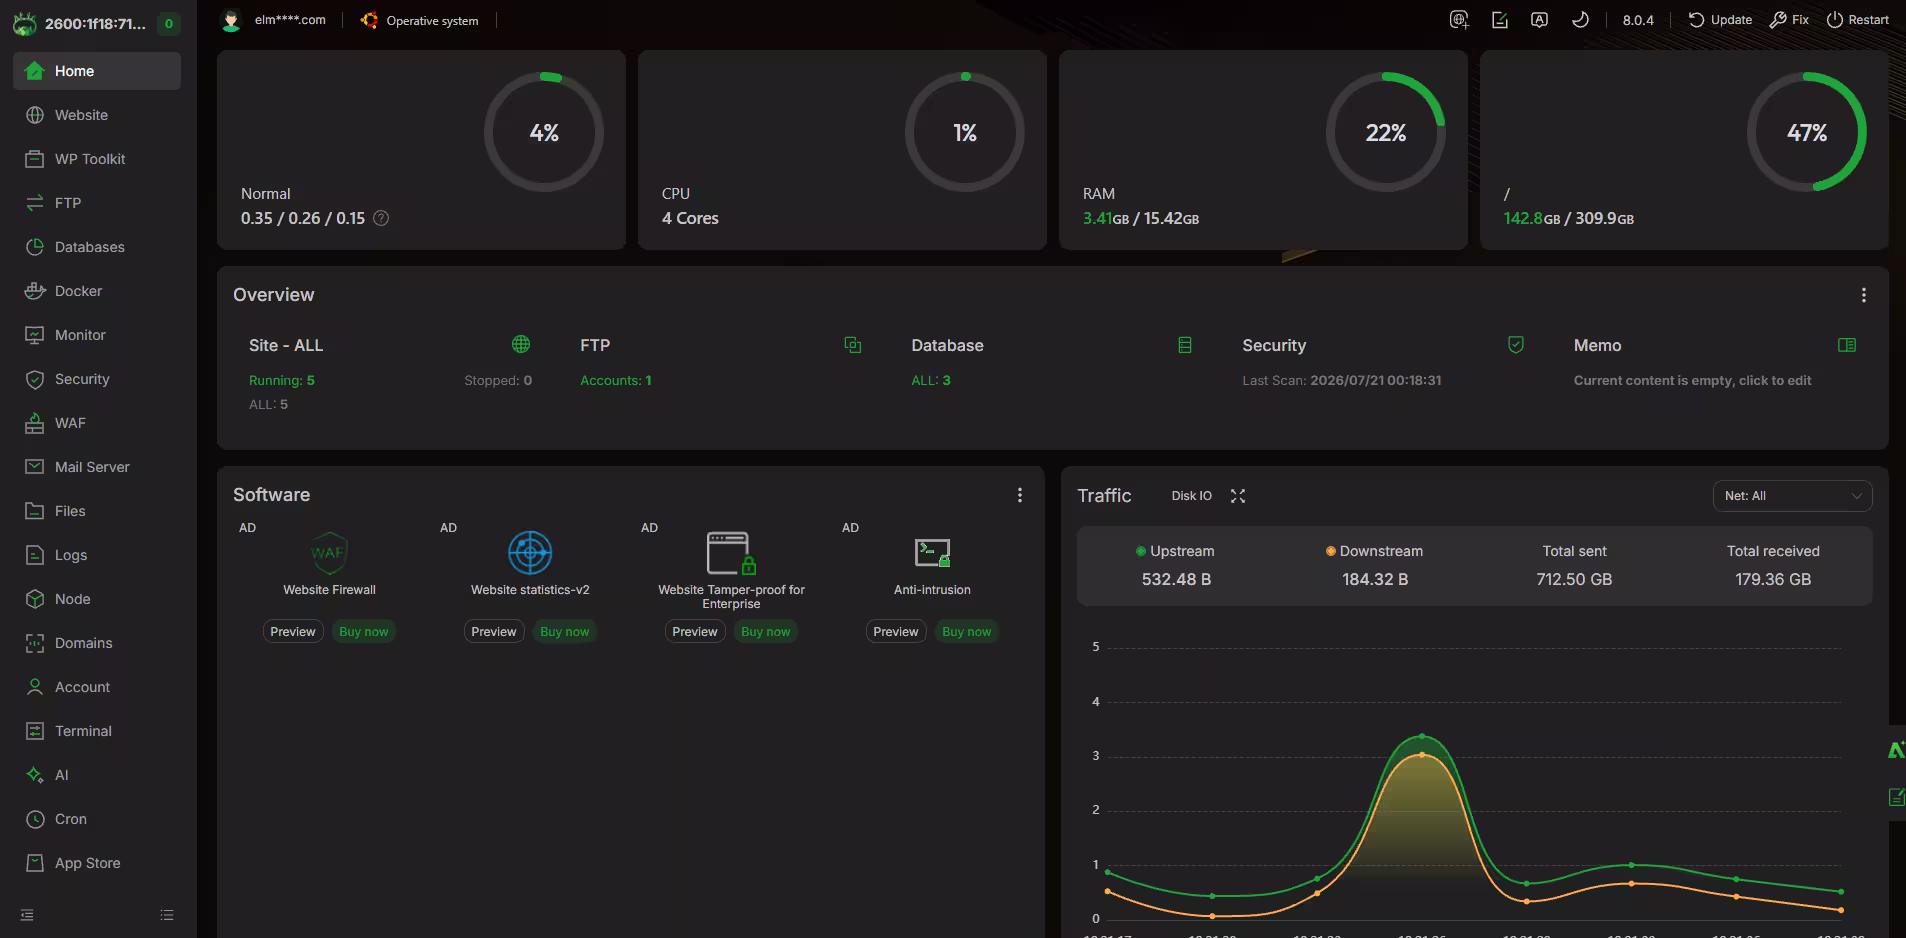Viewport: 1906px width, 938px height.
Task: Open the Net: All dropdown
Action: [x=1792, y=496]
